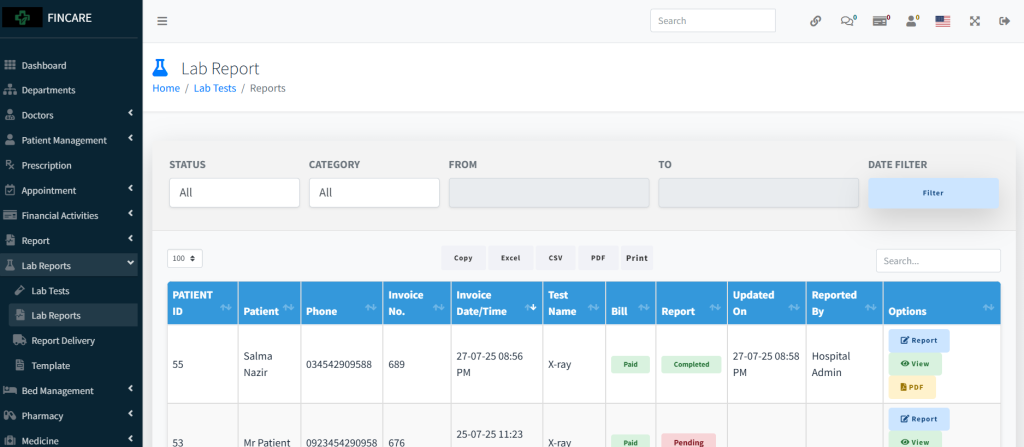
Task: Toggle fullscreen with the expand icon
Action: point(974,21)
